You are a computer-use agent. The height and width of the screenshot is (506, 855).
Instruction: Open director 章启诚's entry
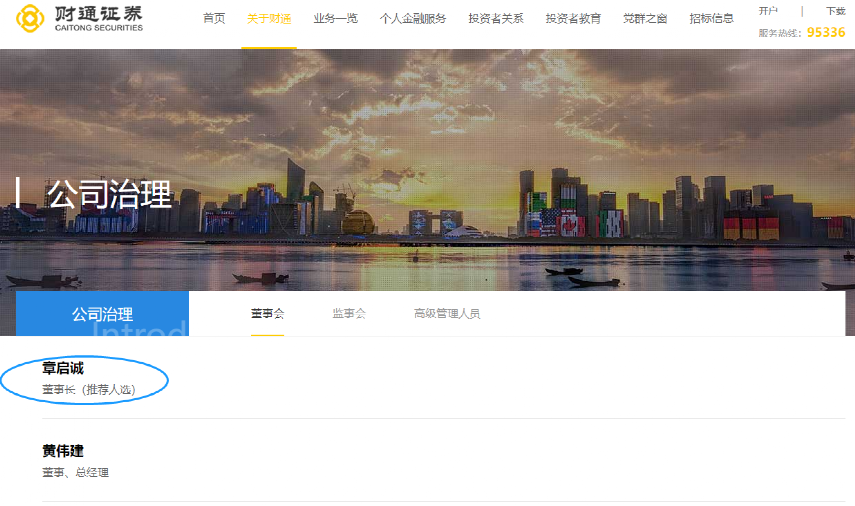coord(63,369)
